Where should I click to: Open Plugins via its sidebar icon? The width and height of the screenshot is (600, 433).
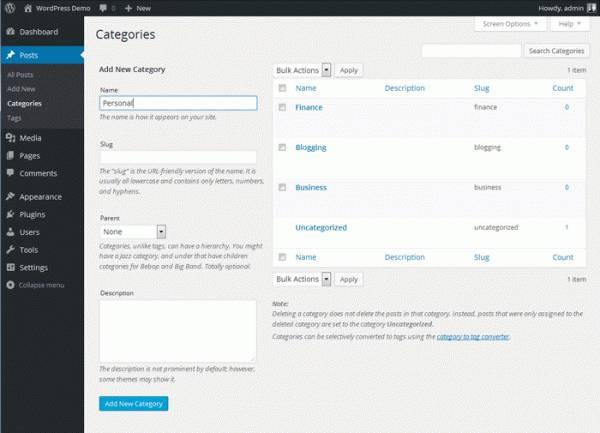tap(10, 214)
